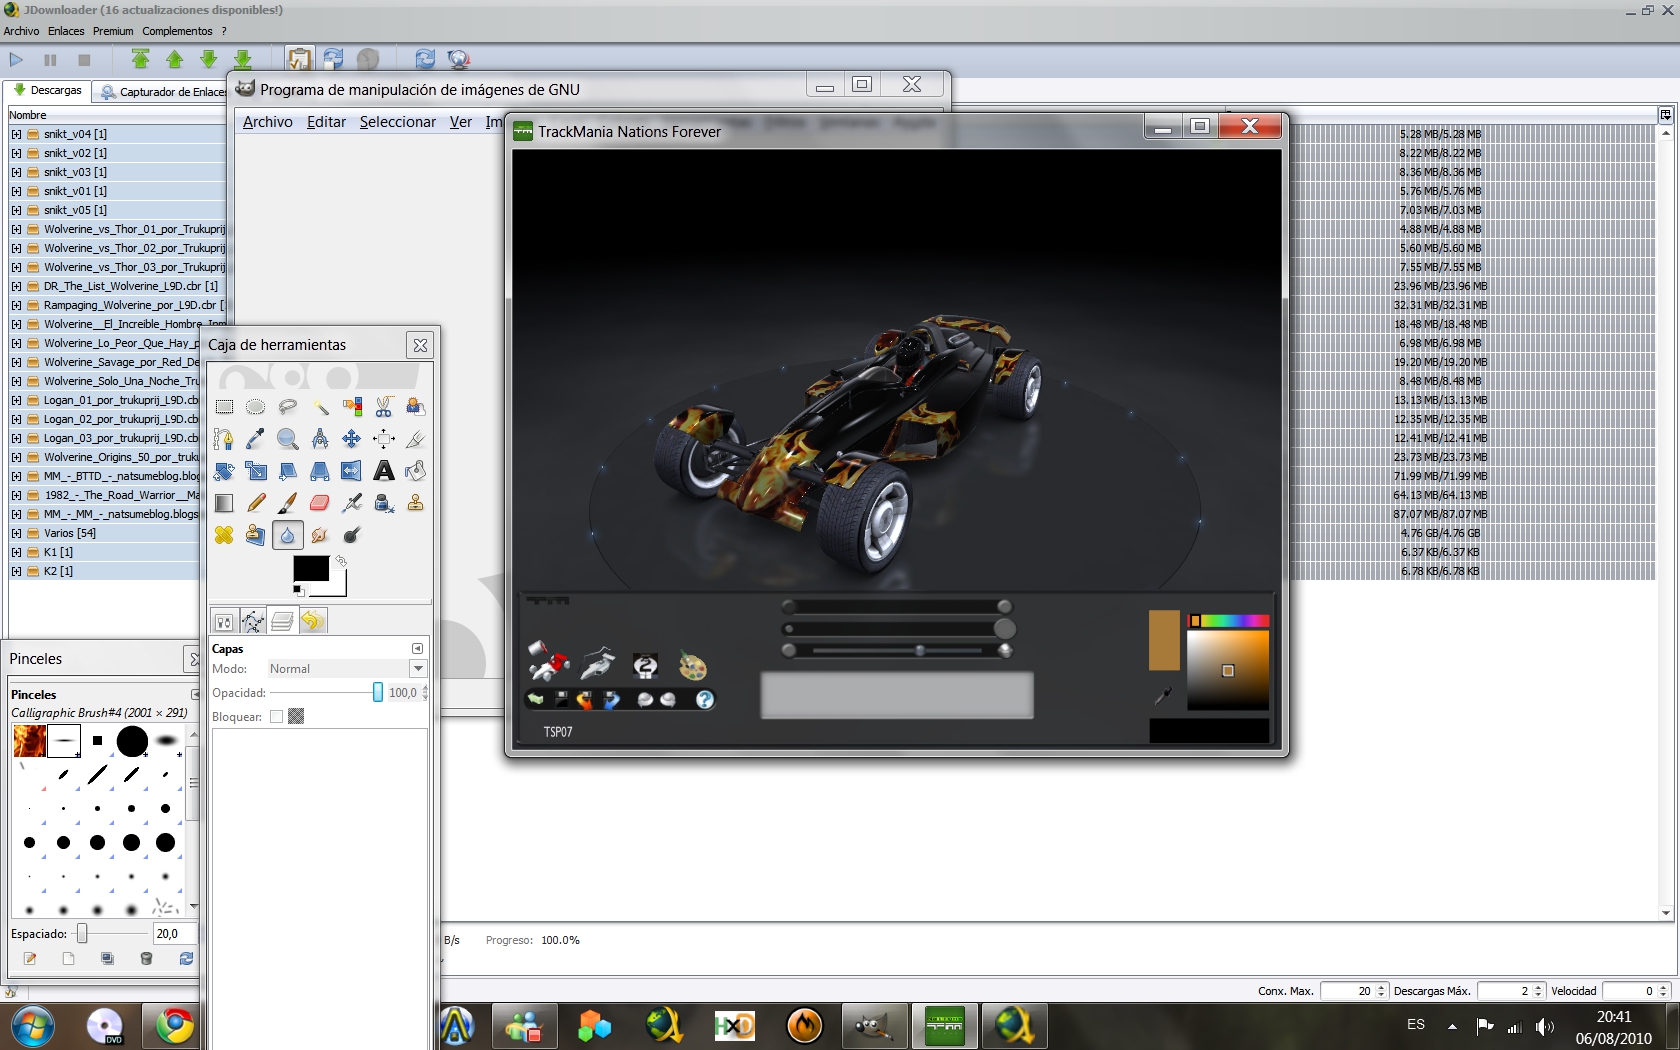1680x1050 pixels.
Task: Open GIMP Ver menu
Action: tap(461, 122)
